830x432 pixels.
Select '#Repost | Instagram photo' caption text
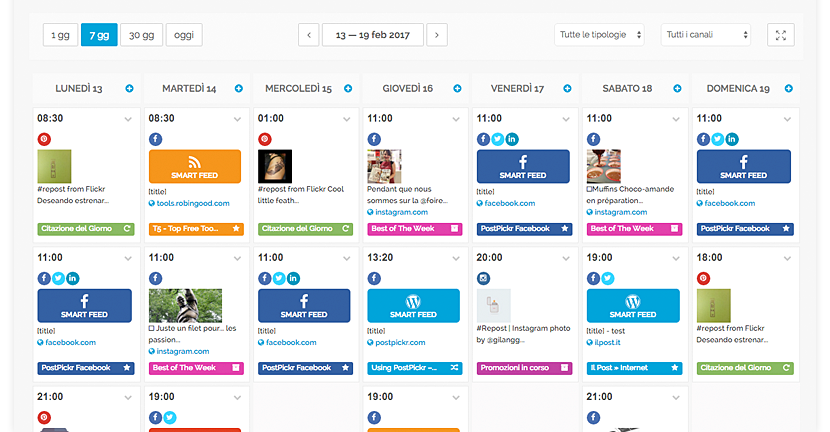pyautogui.click(x=524, y=328)
